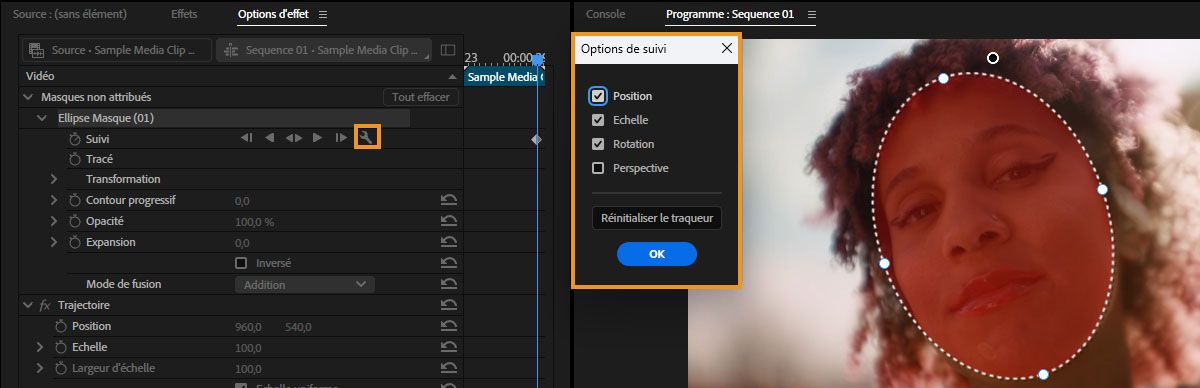Expand the Contour progressif property
This screenshot has height=388, width=1200.
54,200
